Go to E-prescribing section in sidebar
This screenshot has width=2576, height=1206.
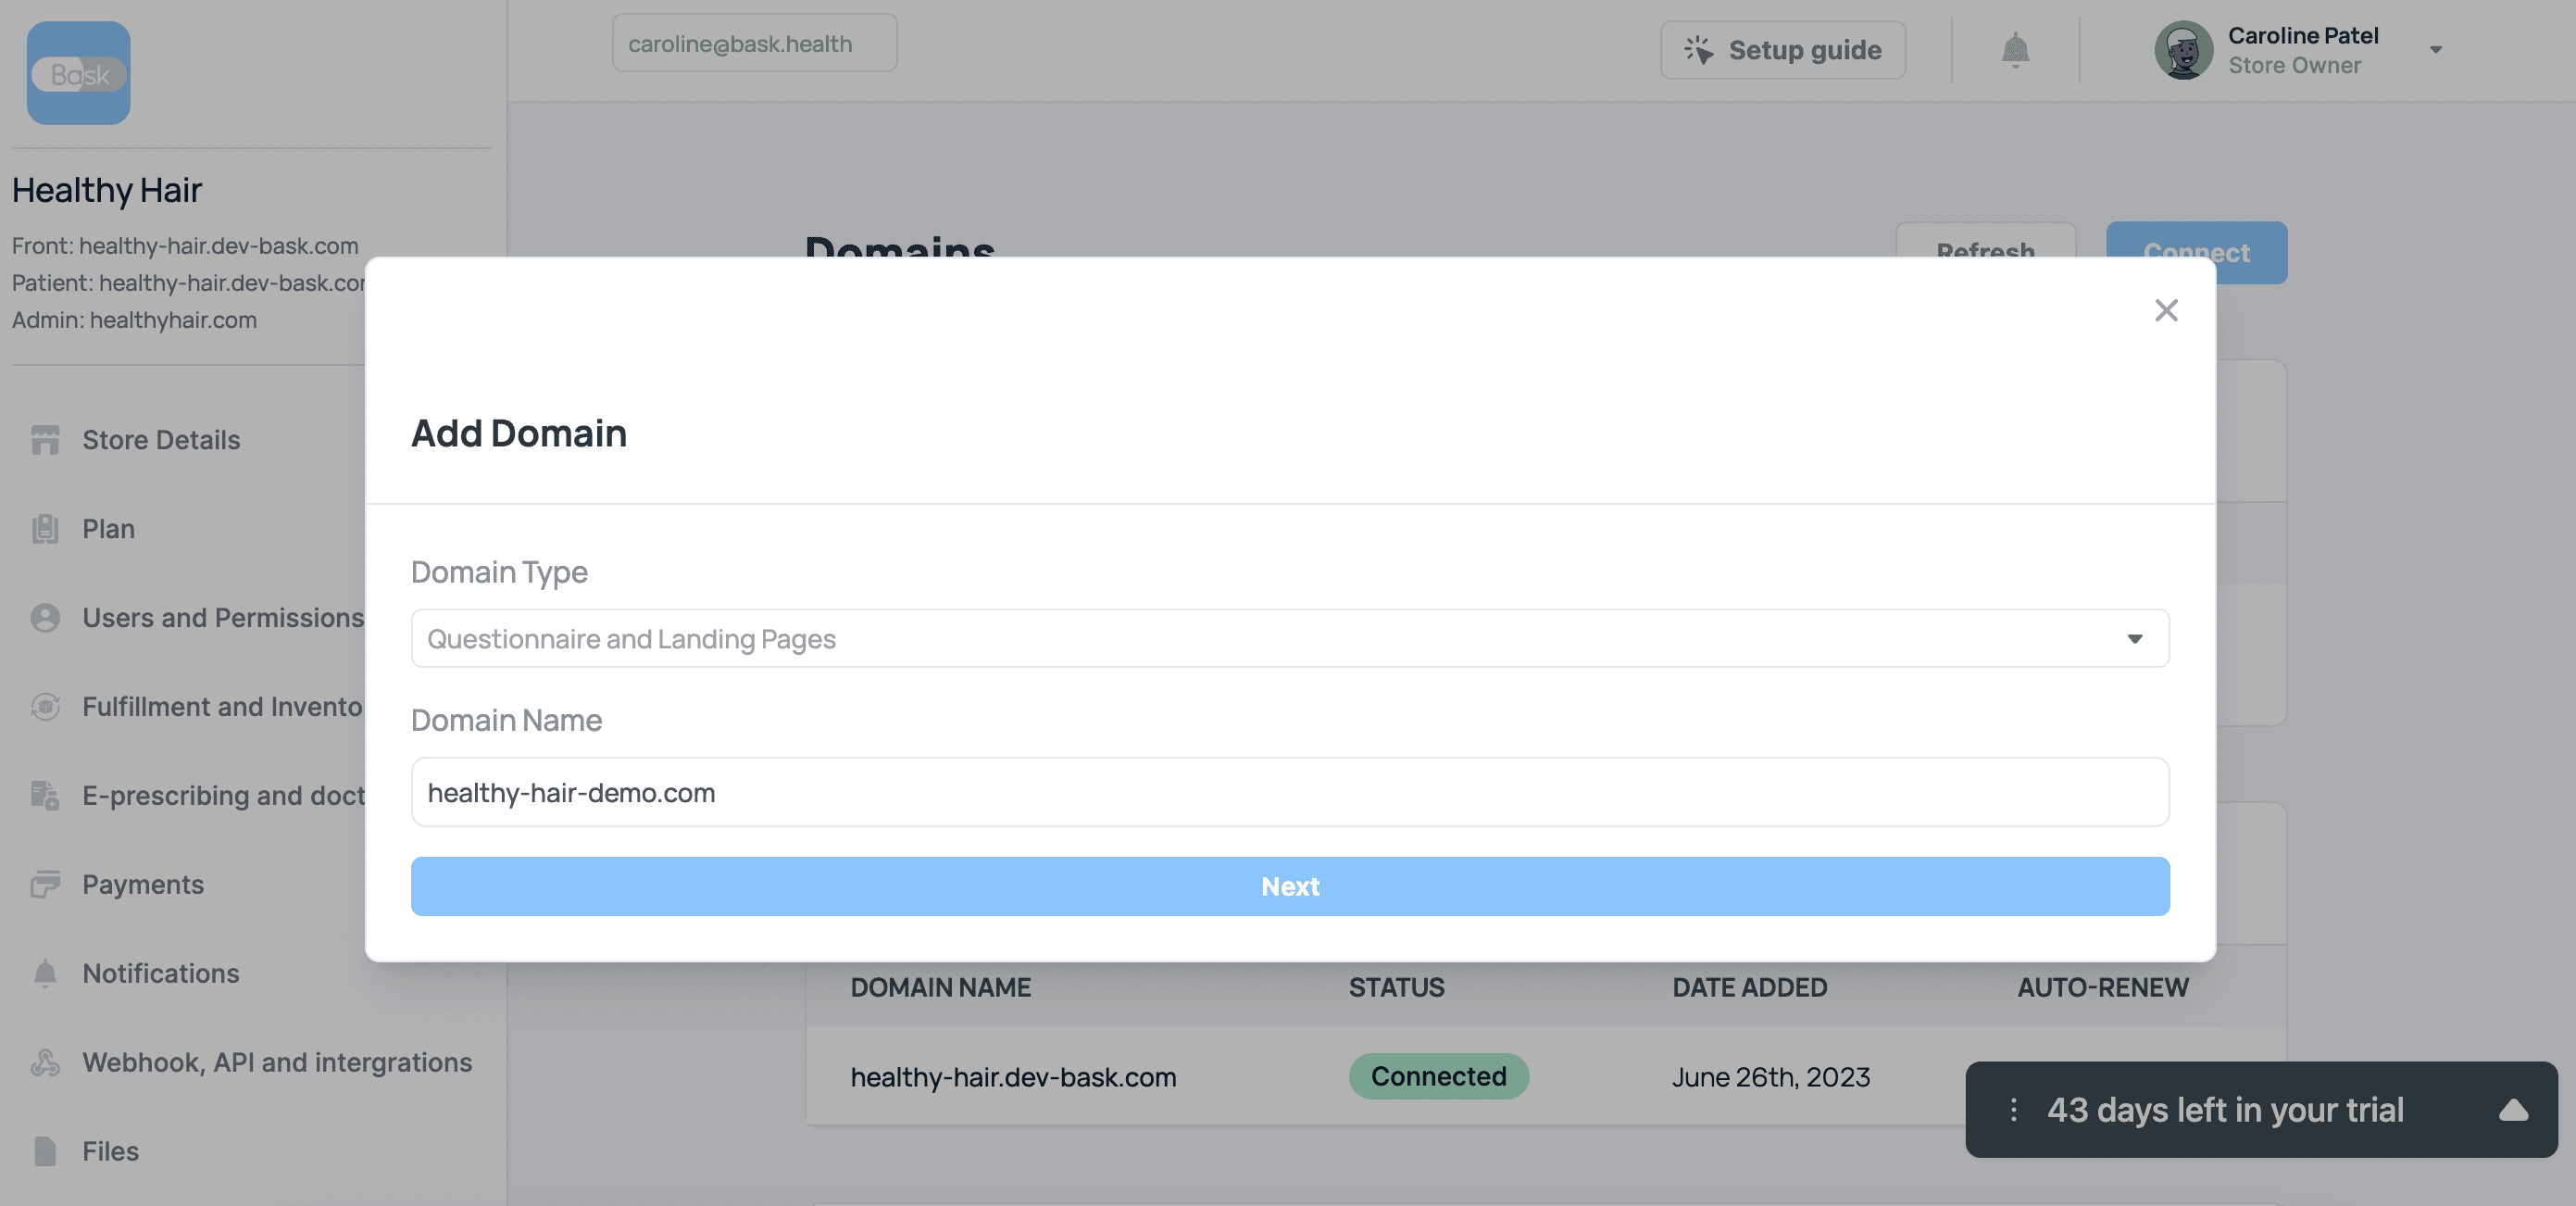coord(223,796)
